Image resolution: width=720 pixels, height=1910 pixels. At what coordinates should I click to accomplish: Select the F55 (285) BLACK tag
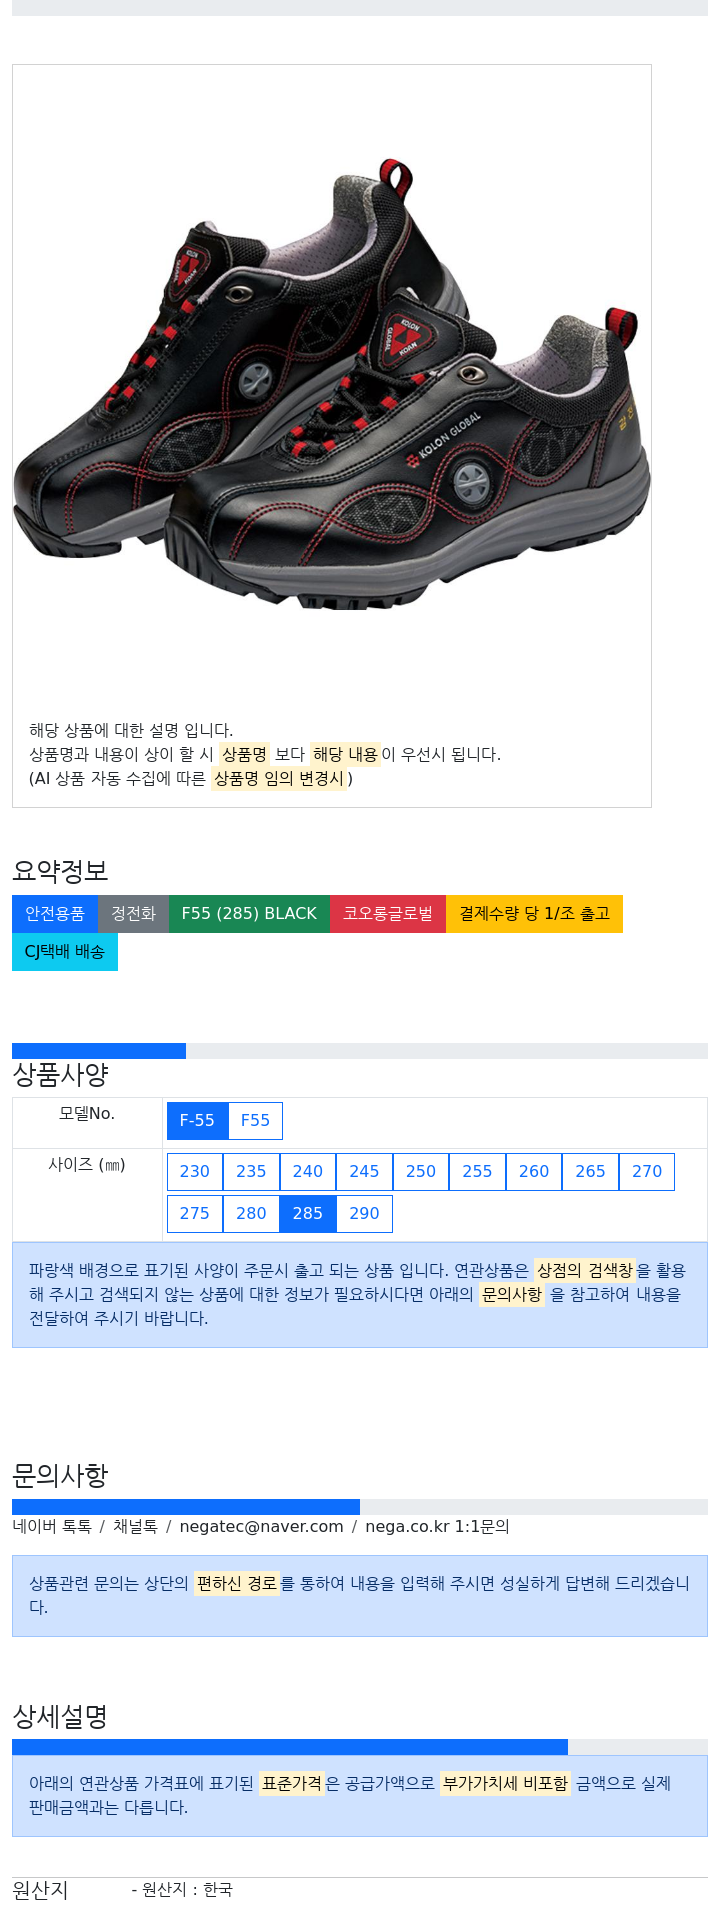point(249,913)
